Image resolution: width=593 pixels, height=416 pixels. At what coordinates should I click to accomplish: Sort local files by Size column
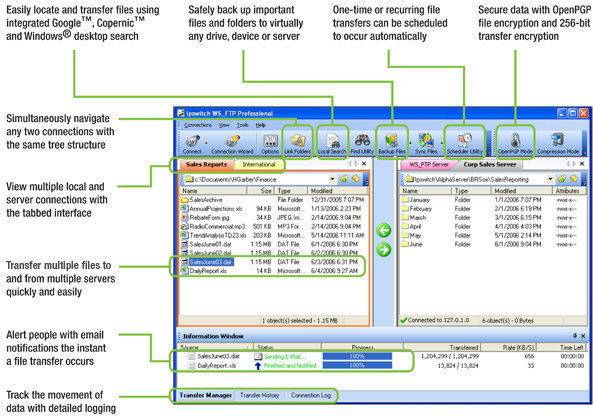(261, 191)
